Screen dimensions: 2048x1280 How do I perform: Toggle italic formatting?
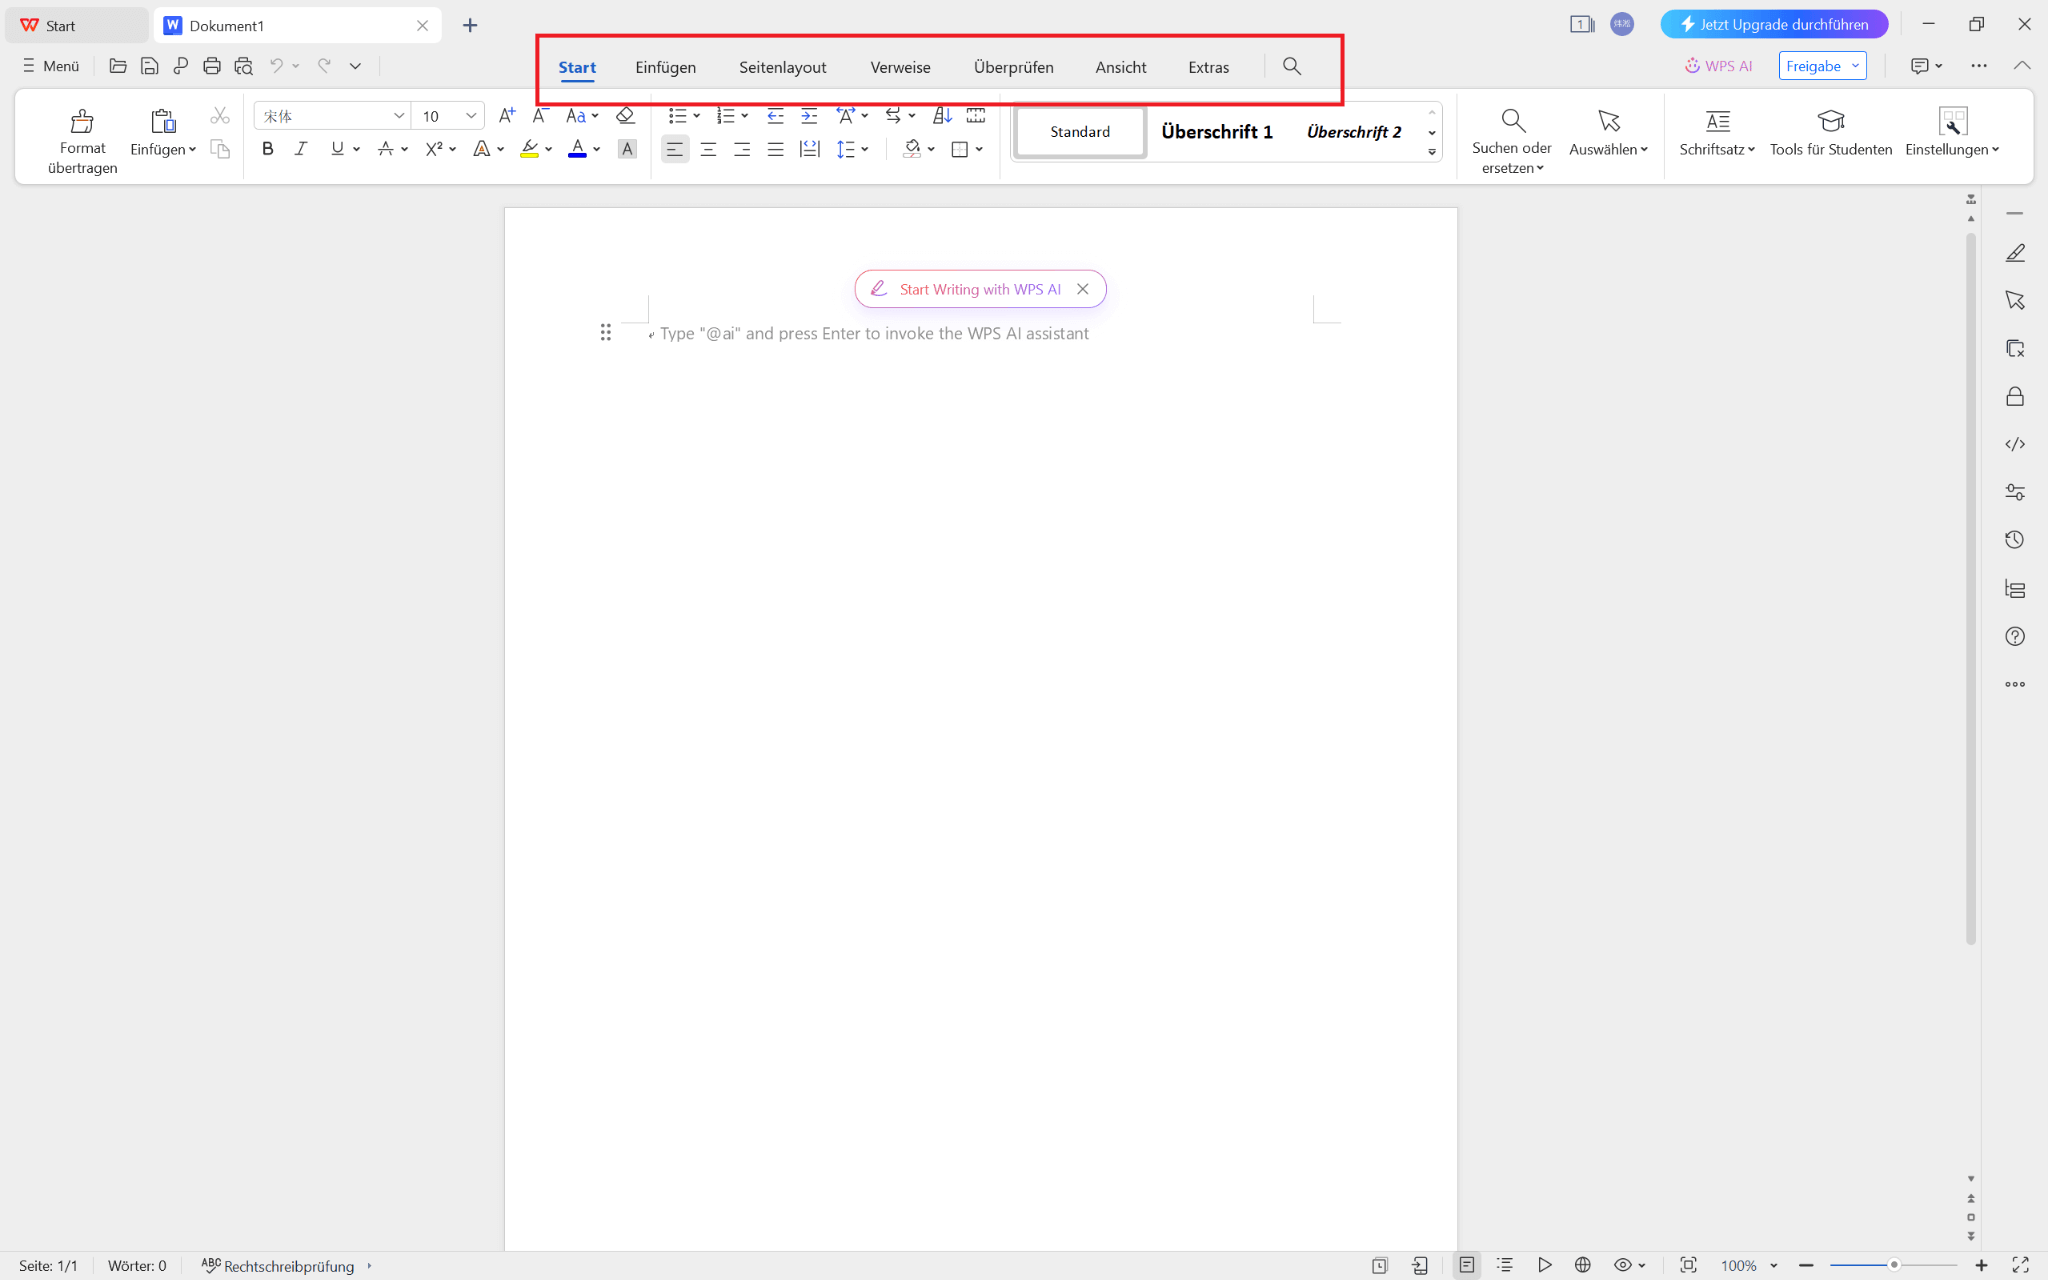[300, 148]
